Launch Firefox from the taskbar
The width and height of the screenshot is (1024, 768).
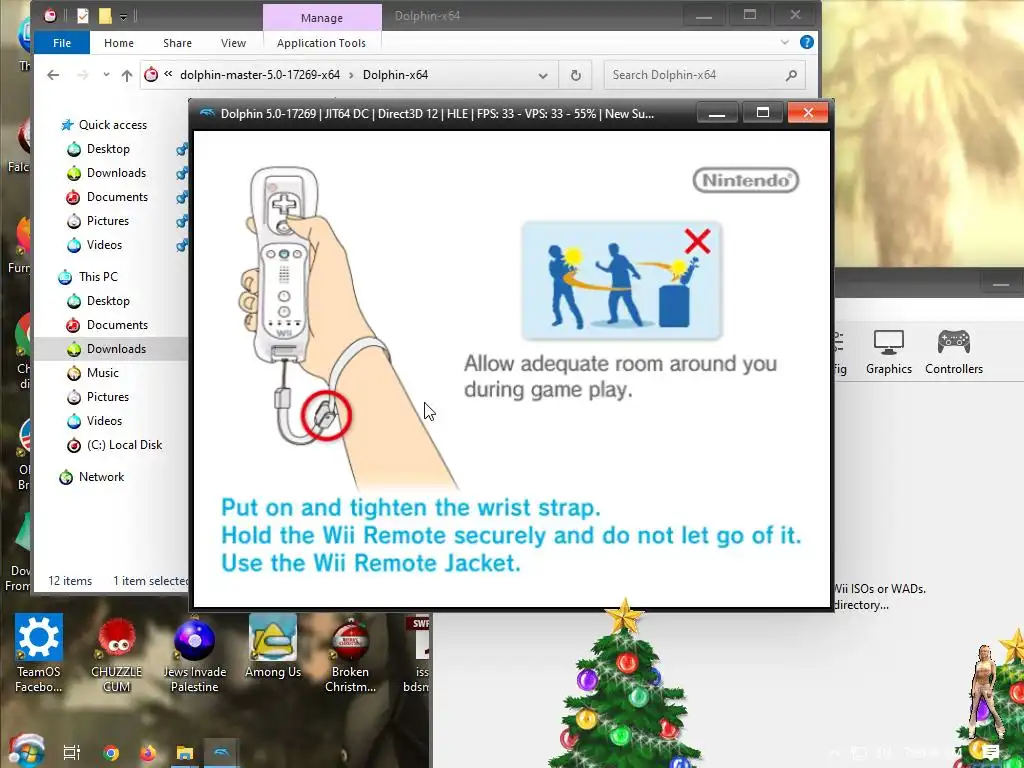148,753
